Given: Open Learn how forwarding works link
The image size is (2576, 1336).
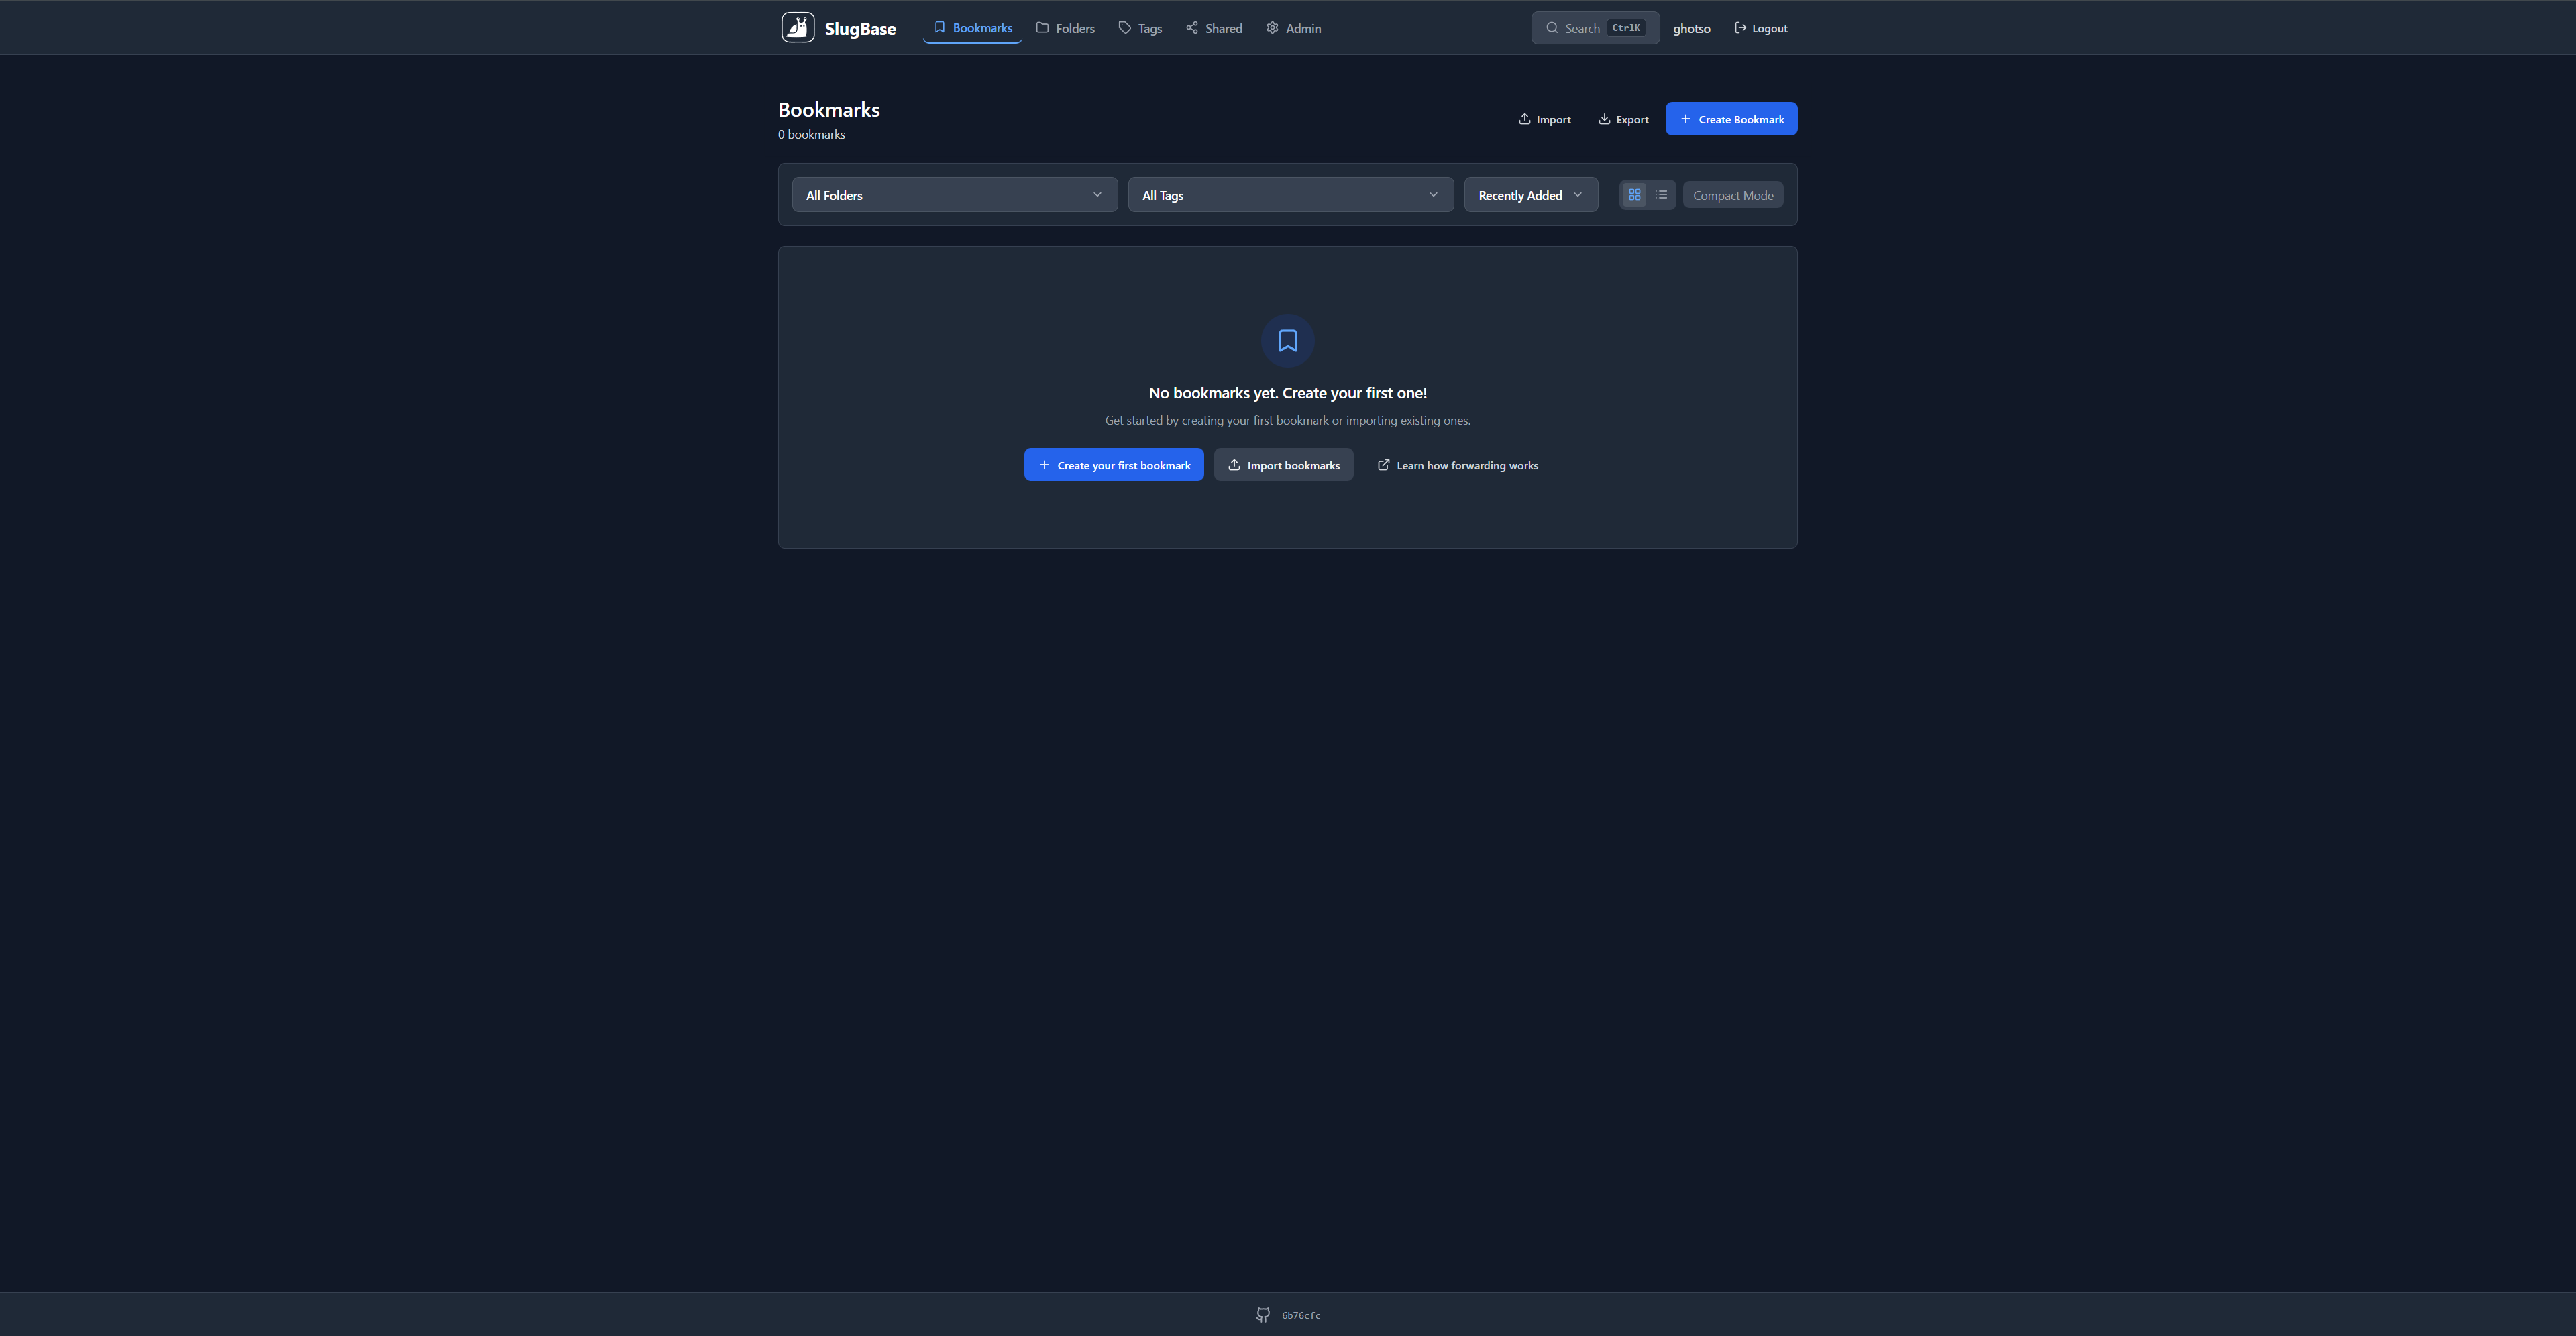Looking at the screenshot, I should (1457, 465).
